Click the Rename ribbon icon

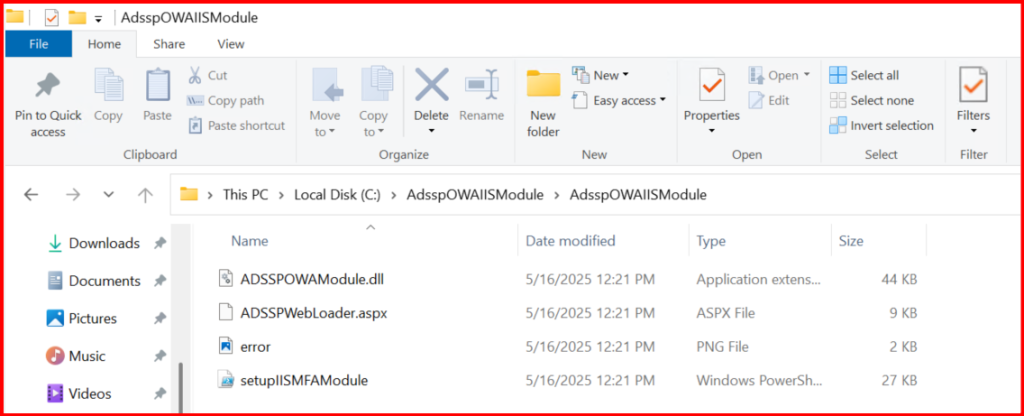[x=481, y=86]
